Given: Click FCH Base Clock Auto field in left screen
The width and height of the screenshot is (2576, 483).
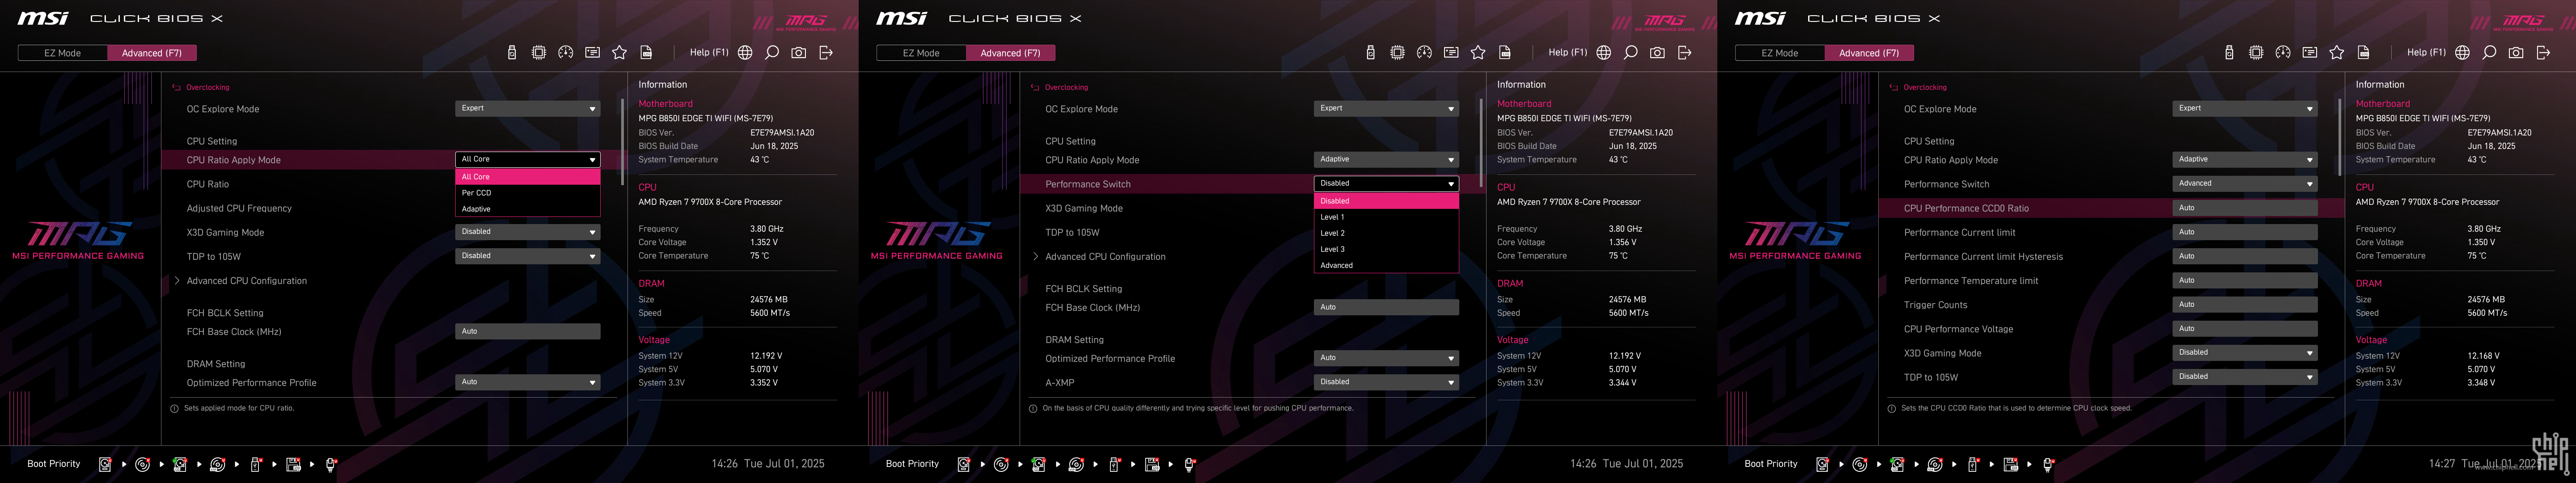Looking at the screenshot, I should (528, 331).
